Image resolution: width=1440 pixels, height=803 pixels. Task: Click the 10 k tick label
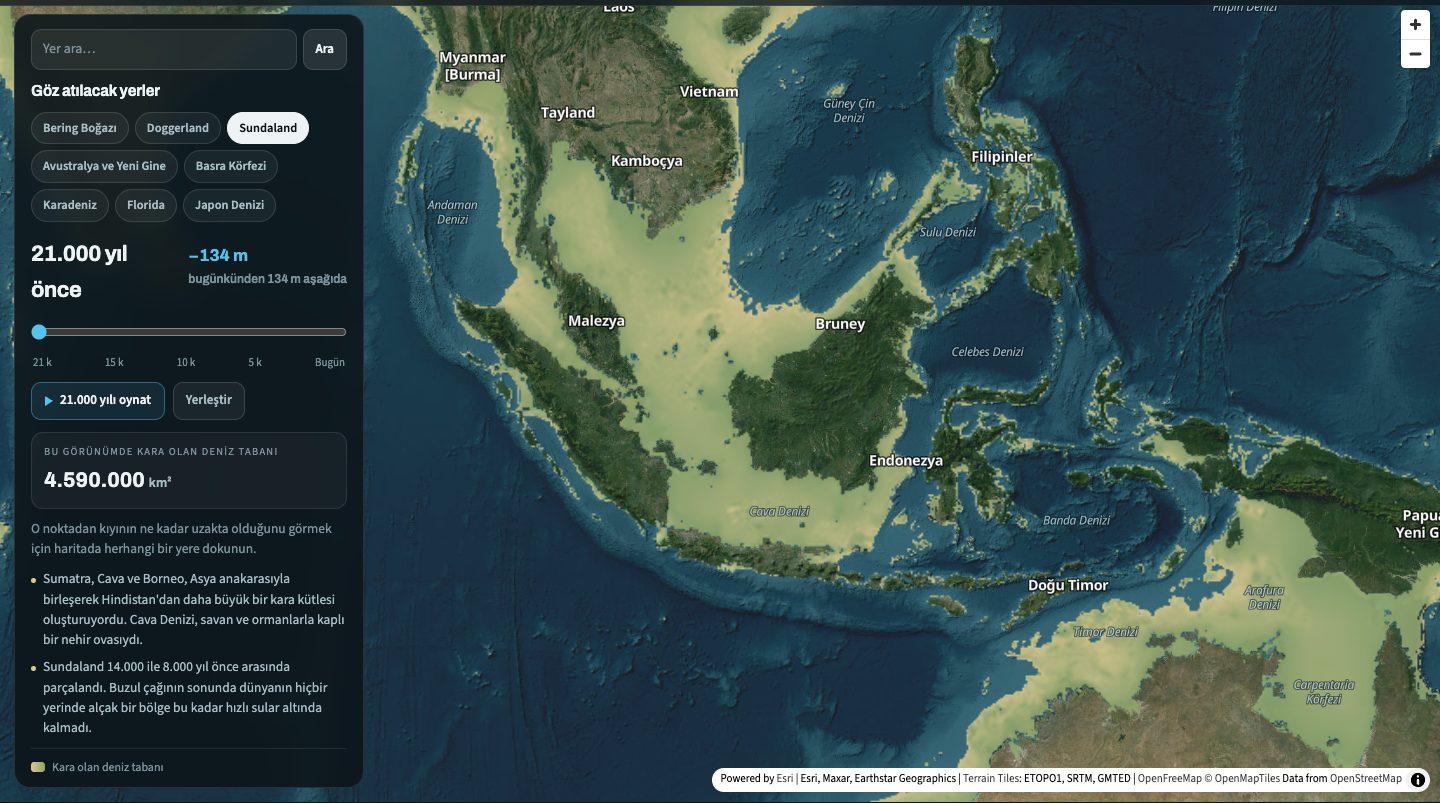[x=186, y=362]
